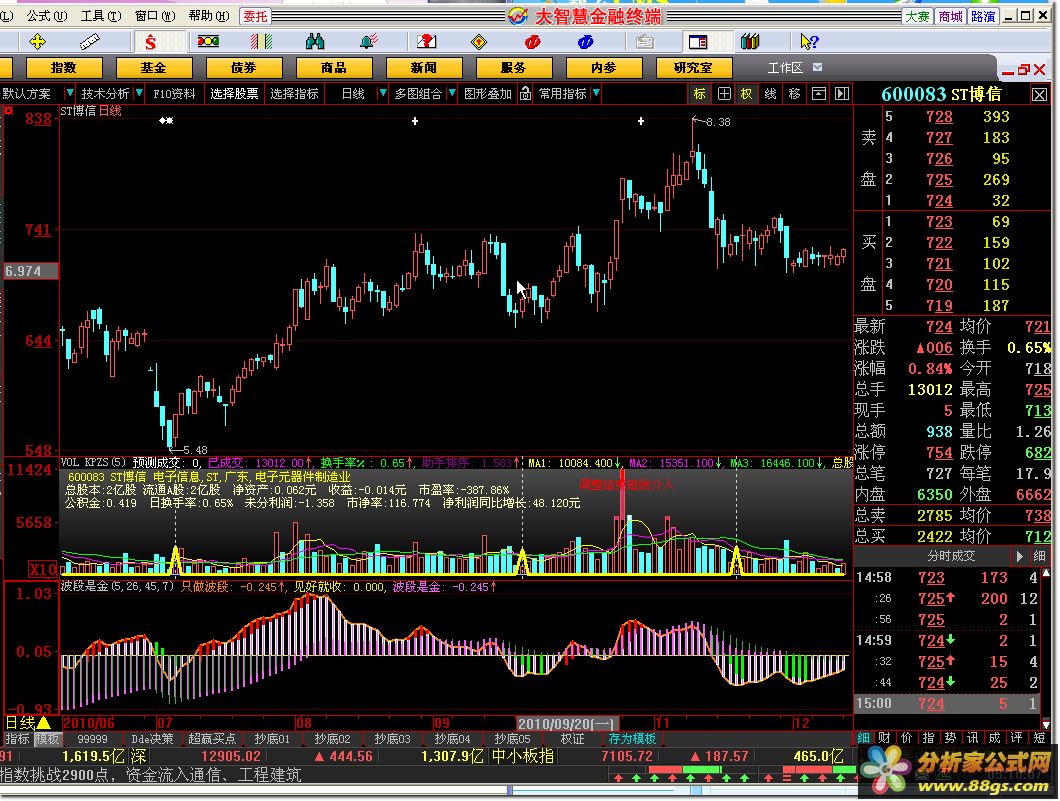Expand the 分时成交 arrow button
This screenshot has height=801, width=1060.
[1019, 556]
